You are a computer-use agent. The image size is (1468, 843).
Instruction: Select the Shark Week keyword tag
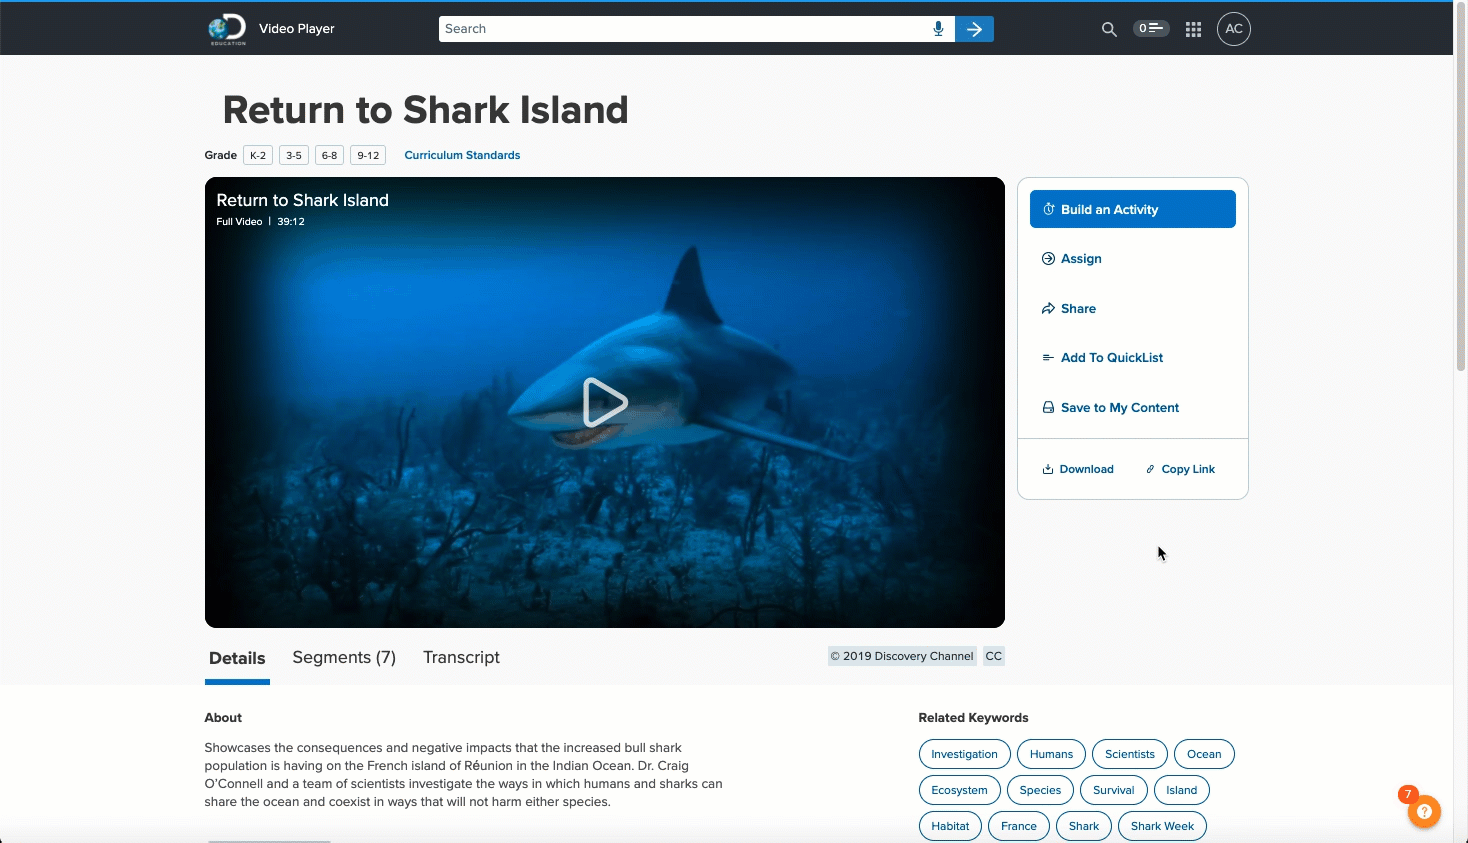coord(1162,826)
